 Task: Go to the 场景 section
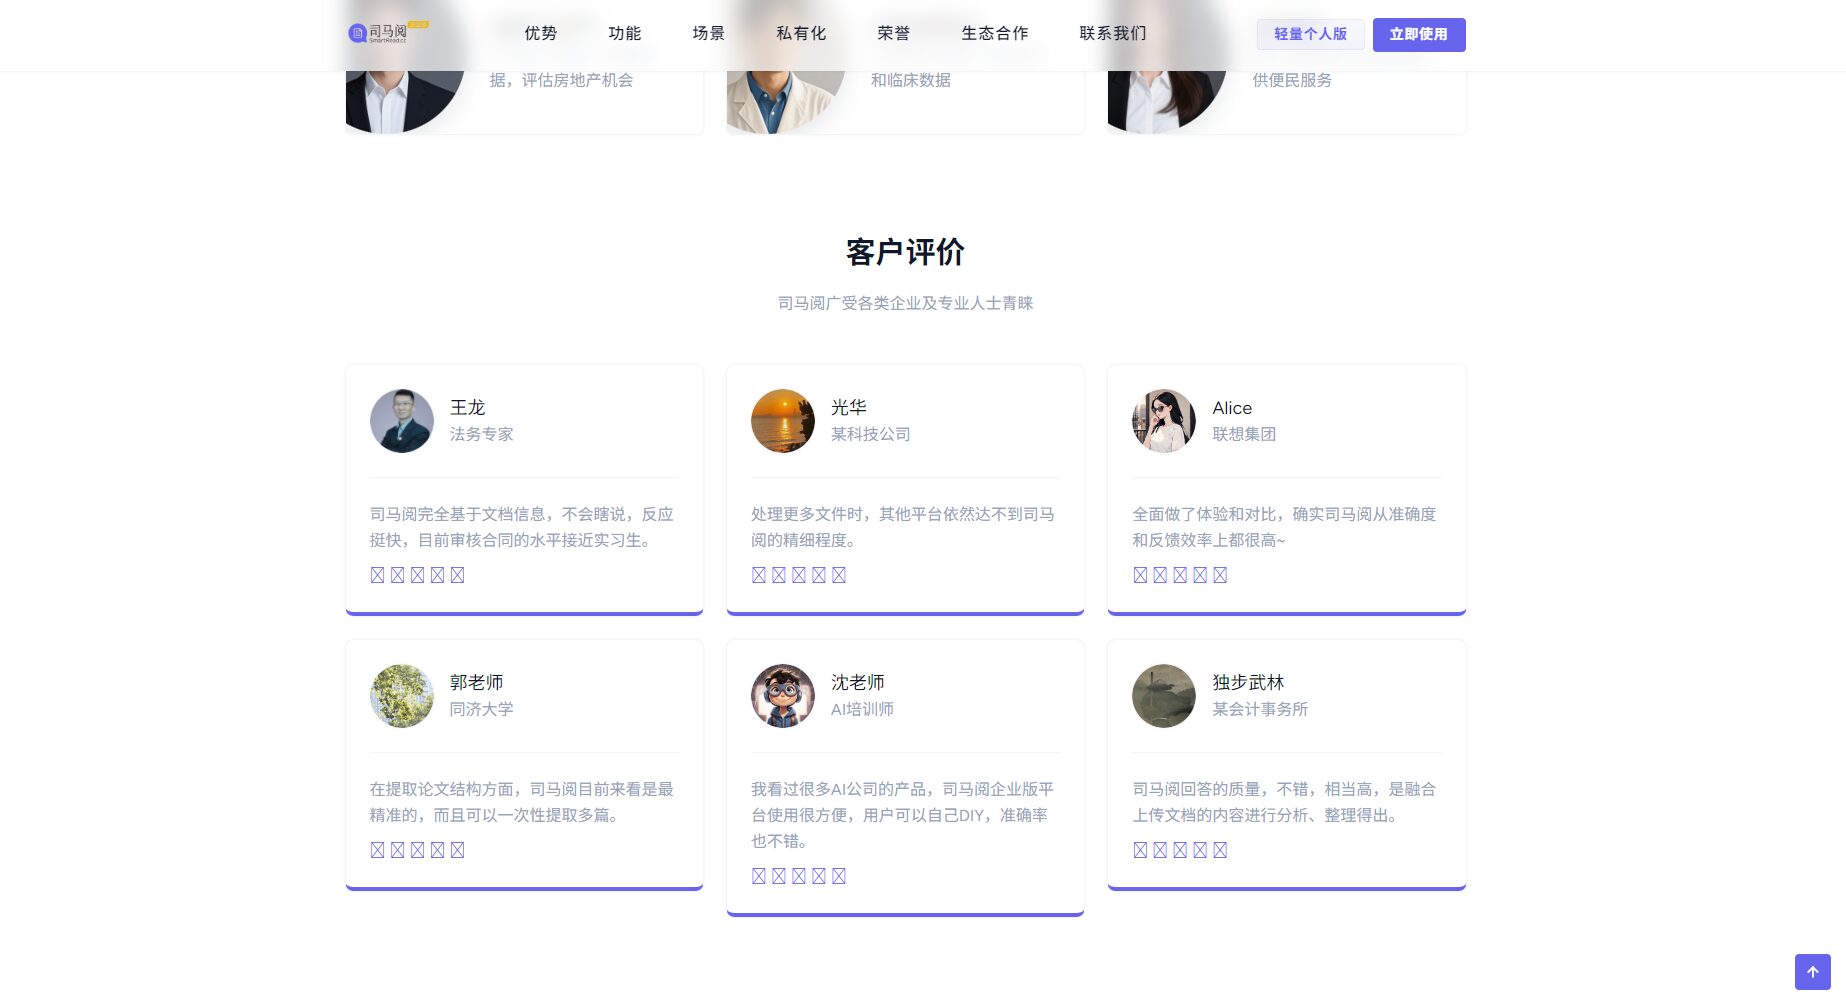tap(709, 33)
